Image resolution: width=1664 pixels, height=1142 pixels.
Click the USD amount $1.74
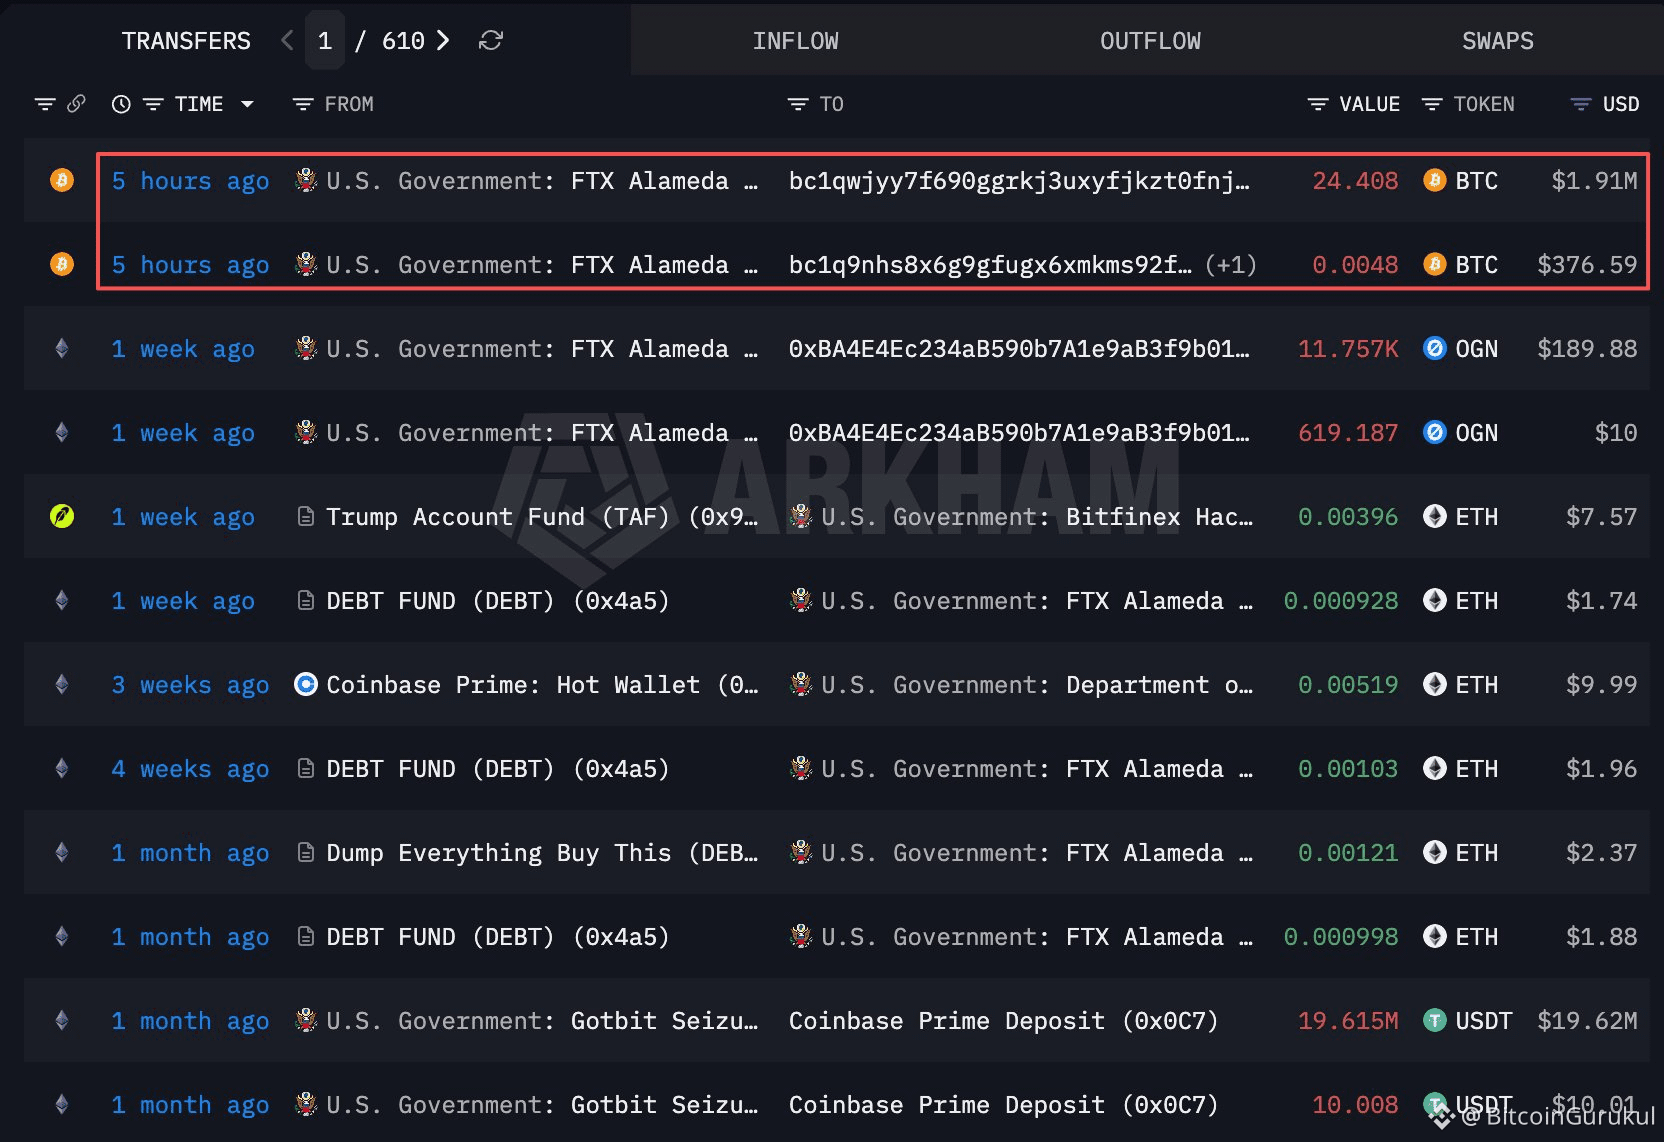click(x=1602, y=601)
